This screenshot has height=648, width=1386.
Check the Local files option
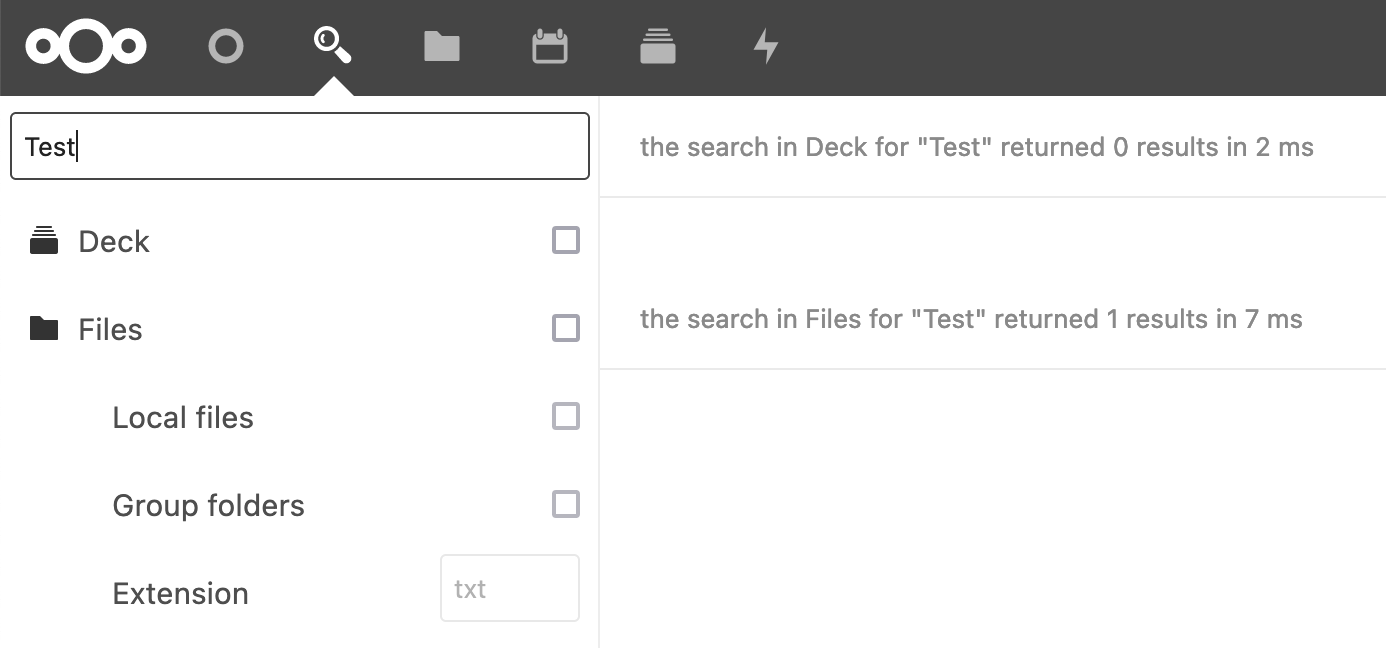[566, 416]
